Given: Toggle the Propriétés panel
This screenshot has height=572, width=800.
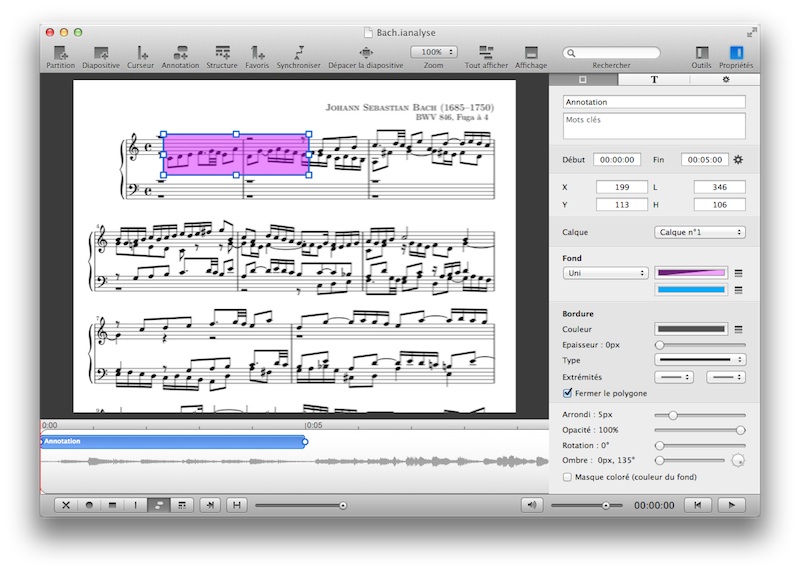Looking at the screenshot, I should click(x=736, y=53).
